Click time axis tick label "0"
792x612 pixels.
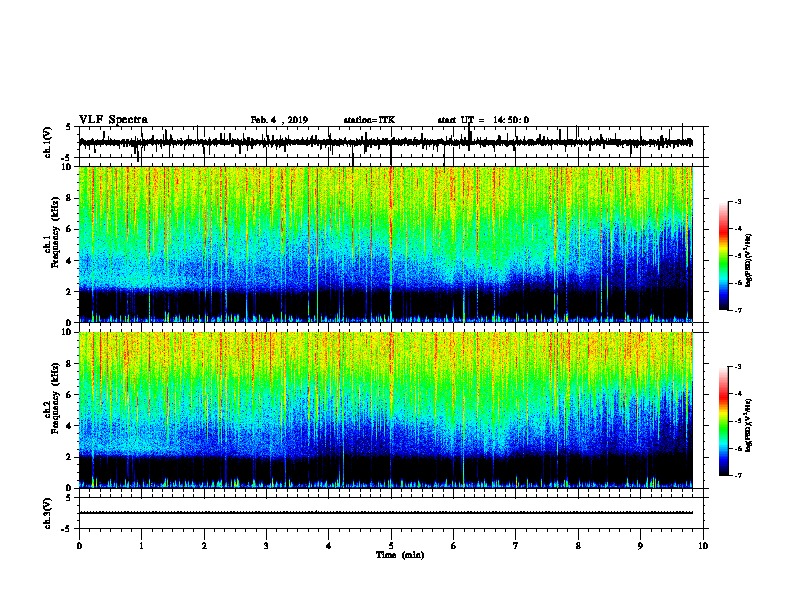coord(79,546)
